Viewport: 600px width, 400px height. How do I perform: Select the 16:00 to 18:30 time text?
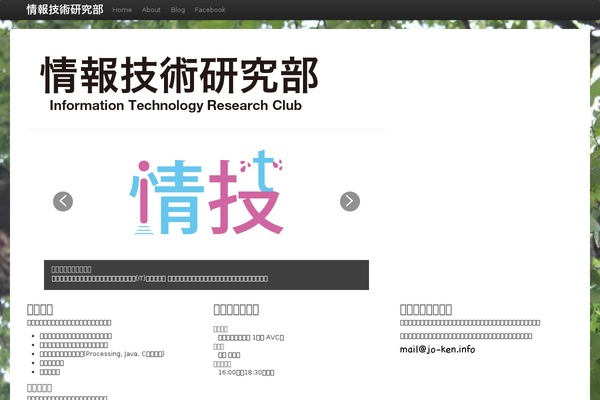tap(246, 372)
